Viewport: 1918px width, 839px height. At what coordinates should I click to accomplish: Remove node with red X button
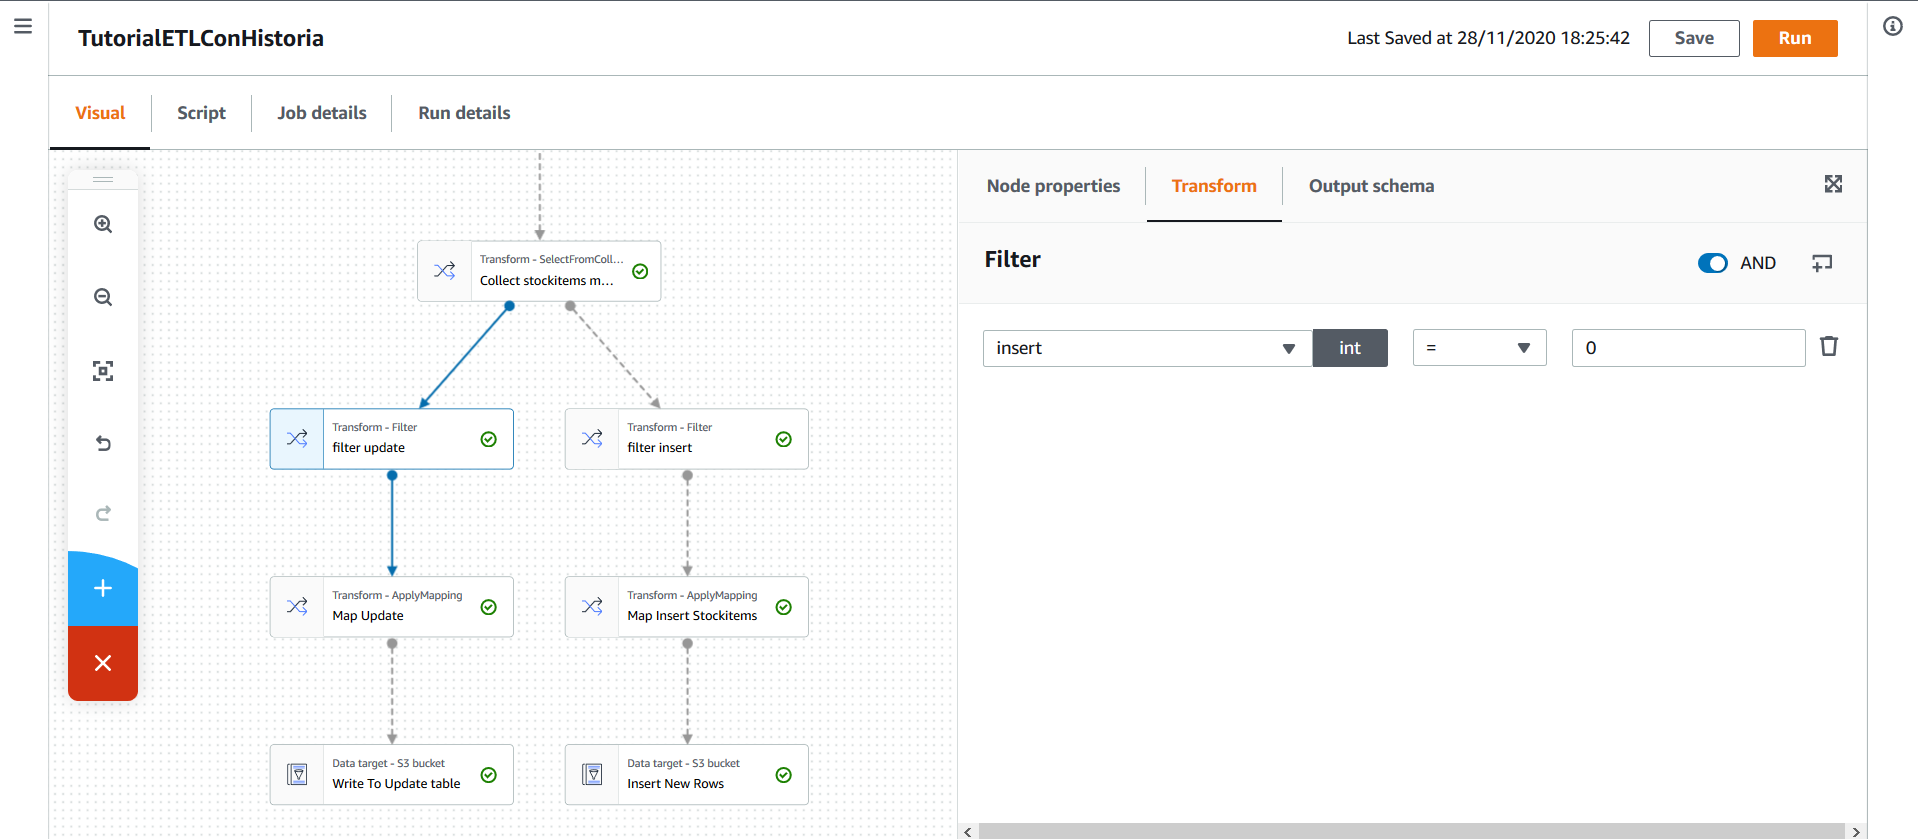click(103, 663)
